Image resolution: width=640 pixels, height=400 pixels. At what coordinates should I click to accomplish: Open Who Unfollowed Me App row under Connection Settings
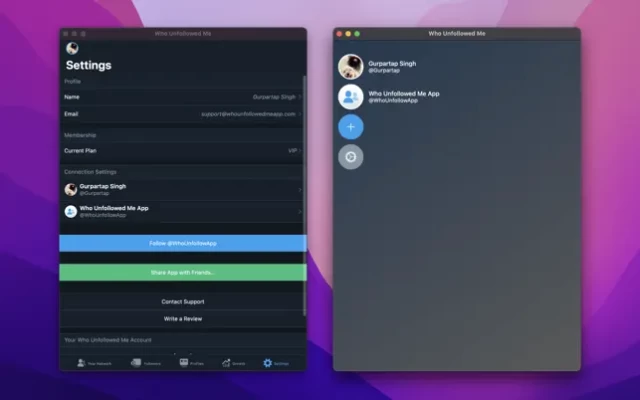[x=182, y=211]
